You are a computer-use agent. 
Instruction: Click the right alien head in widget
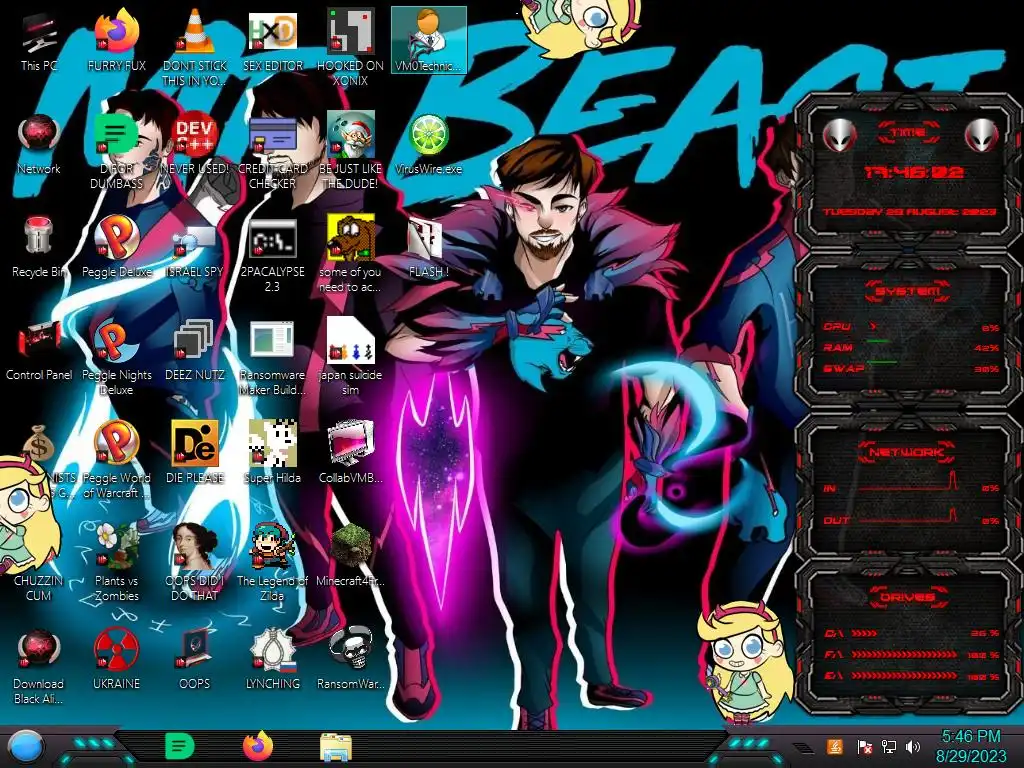(981, 136)
